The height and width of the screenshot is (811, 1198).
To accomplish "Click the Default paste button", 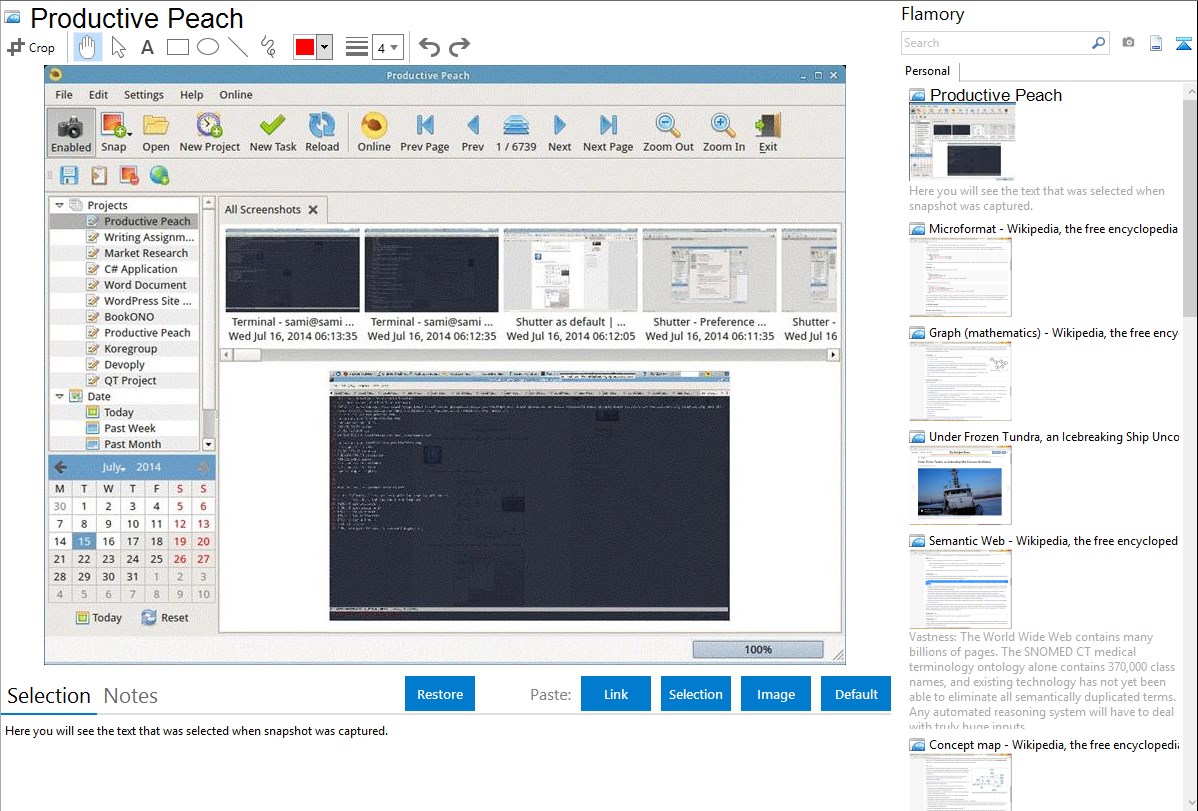I will tap(856, 694).
